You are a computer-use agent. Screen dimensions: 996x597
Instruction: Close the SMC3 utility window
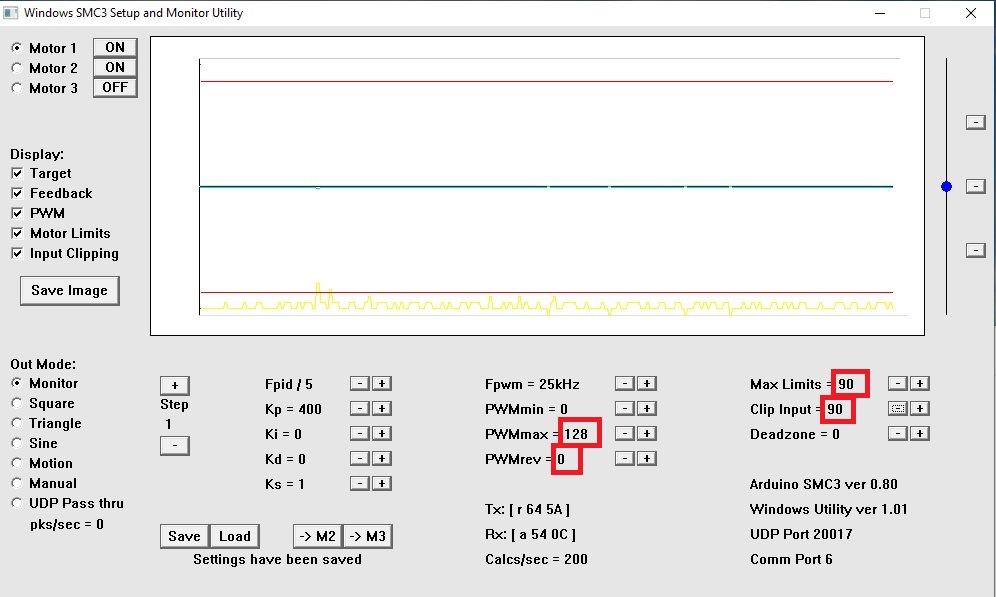[971, 13]
